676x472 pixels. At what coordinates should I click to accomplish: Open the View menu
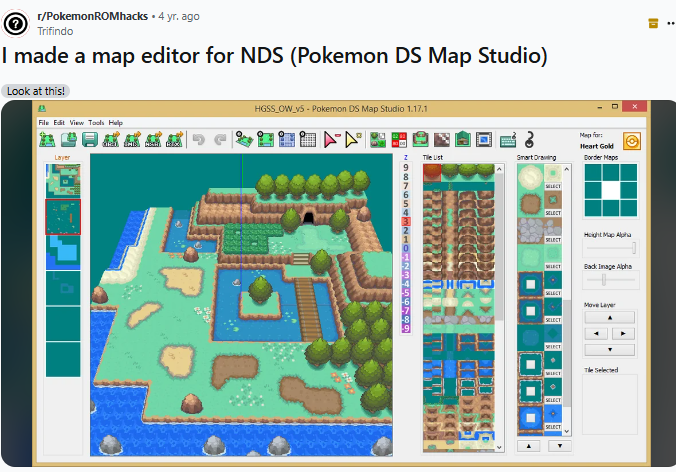point(77,122)
